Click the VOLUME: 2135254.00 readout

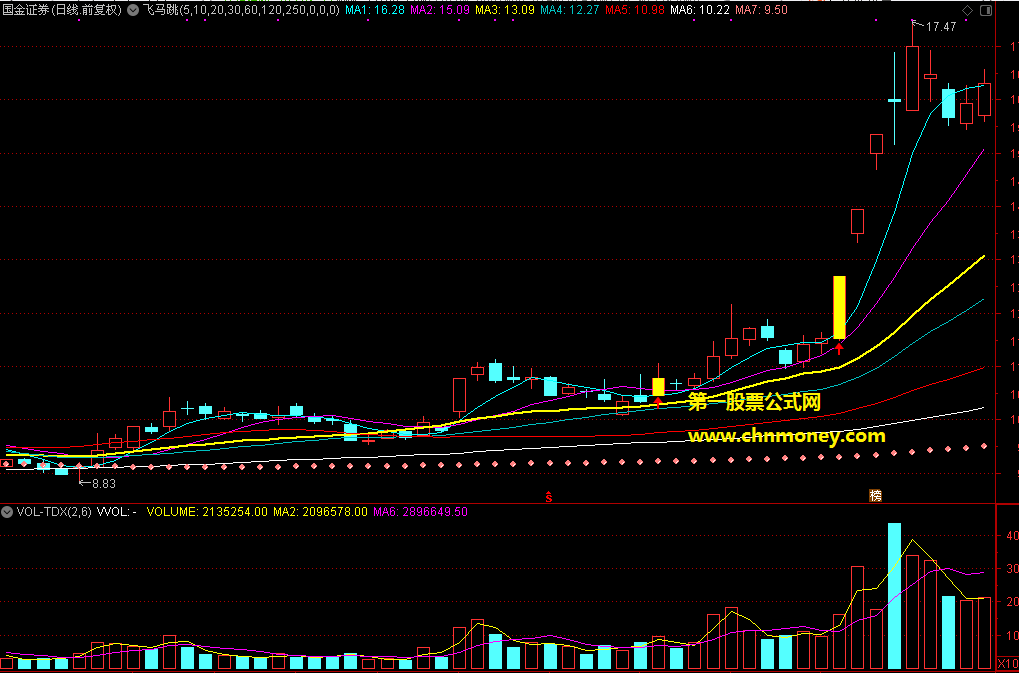207,512
